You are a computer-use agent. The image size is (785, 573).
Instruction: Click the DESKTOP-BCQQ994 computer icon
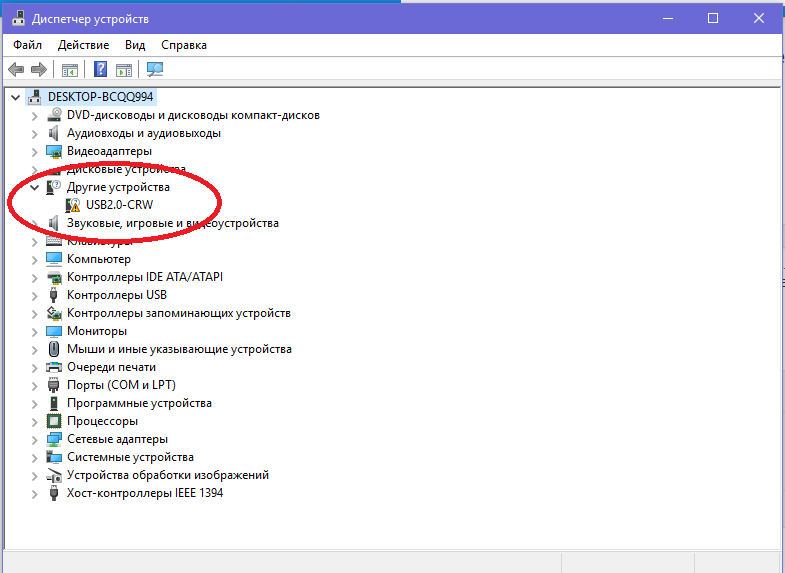[x=35, y=97]
